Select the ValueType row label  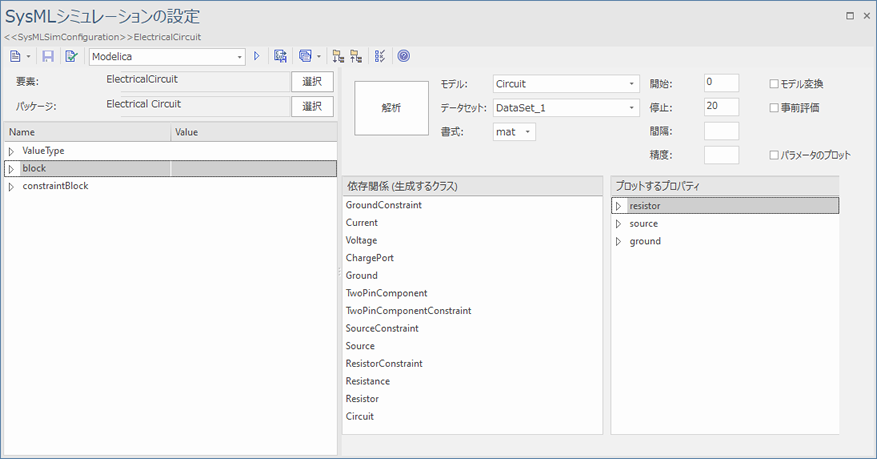tap(43, 151)
